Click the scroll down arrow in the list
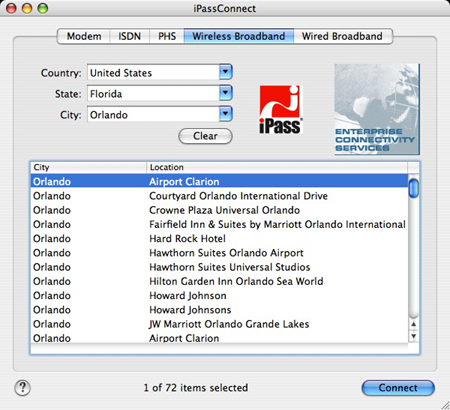This screenshot has height=410, width=450. point(413,336)
